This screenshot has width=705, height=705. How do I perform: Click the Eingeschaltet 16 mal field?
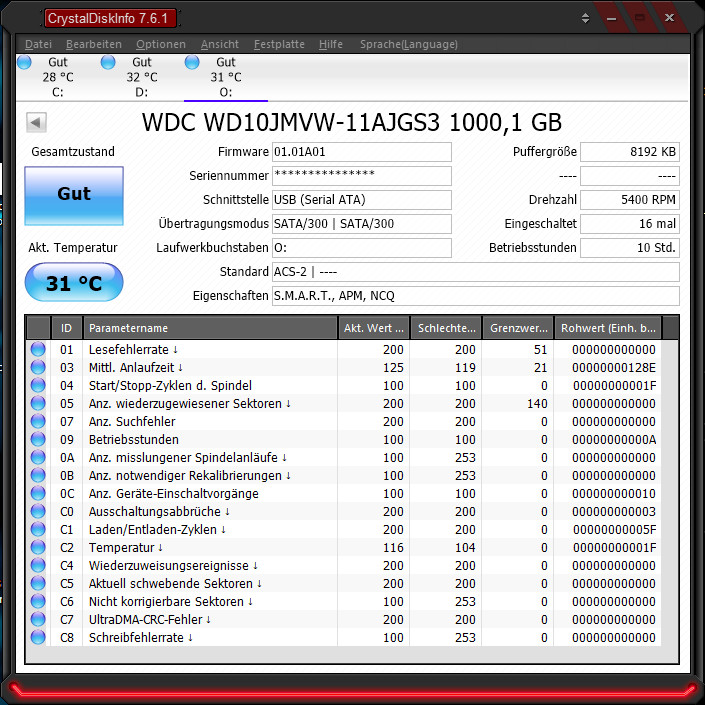(x=630, y=223)
